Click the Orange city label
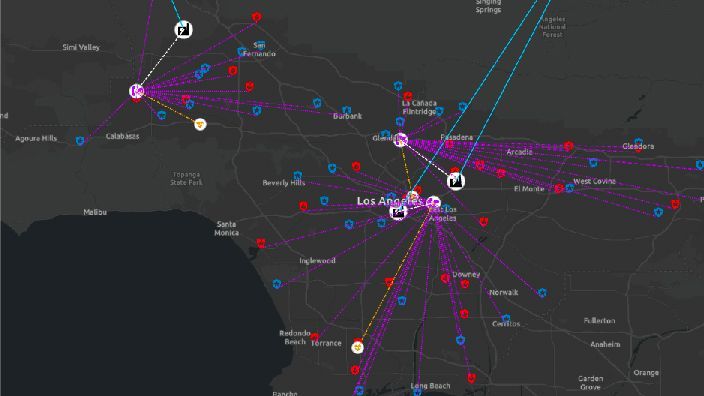 [646, 373]
